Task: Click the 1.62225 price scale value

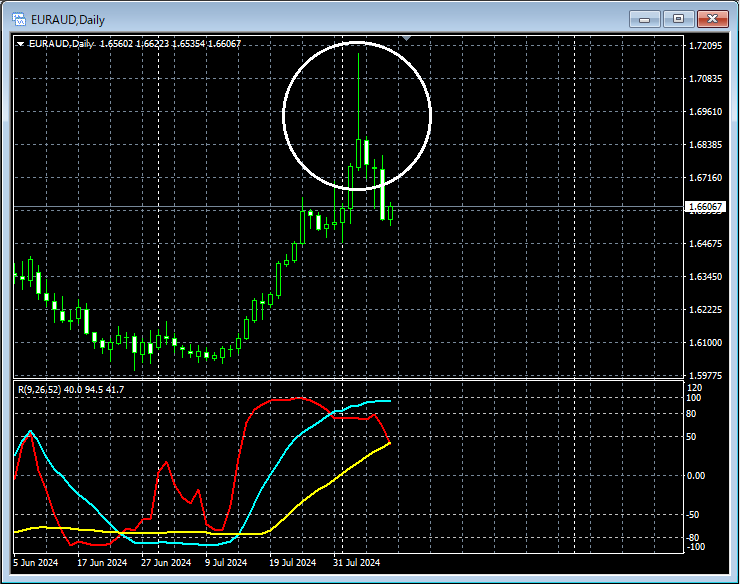Action: click(x=706, y=309)
